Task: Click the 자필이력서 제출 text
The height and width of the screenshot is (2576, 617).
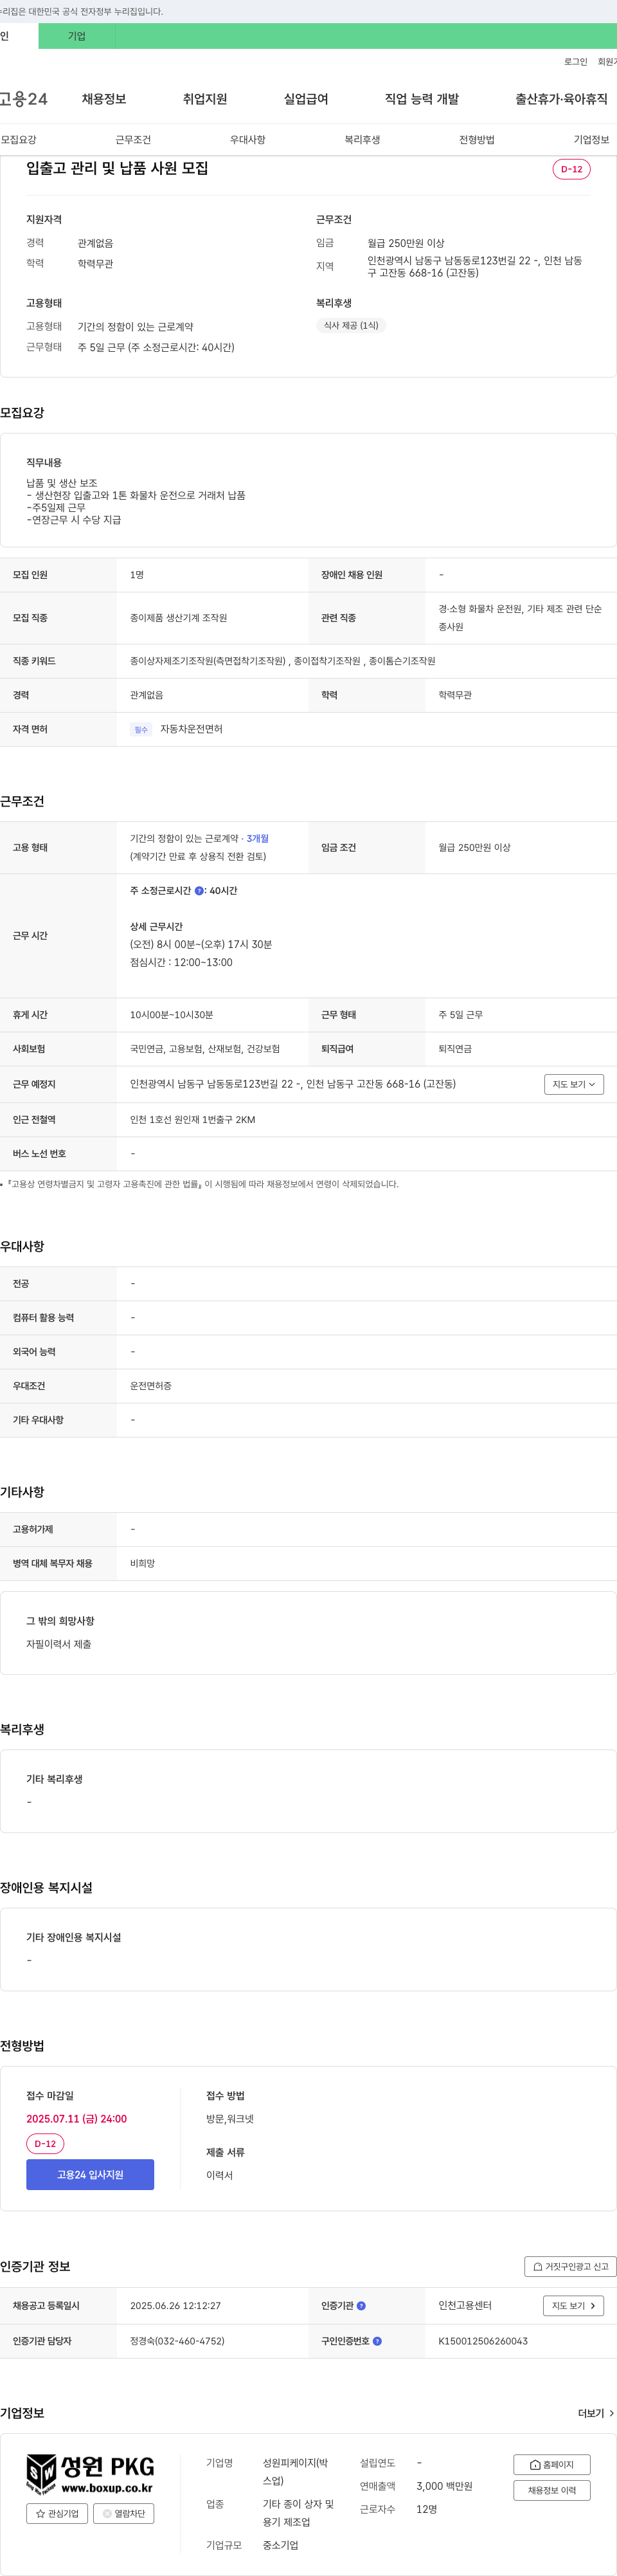Action: (58, 1643)
